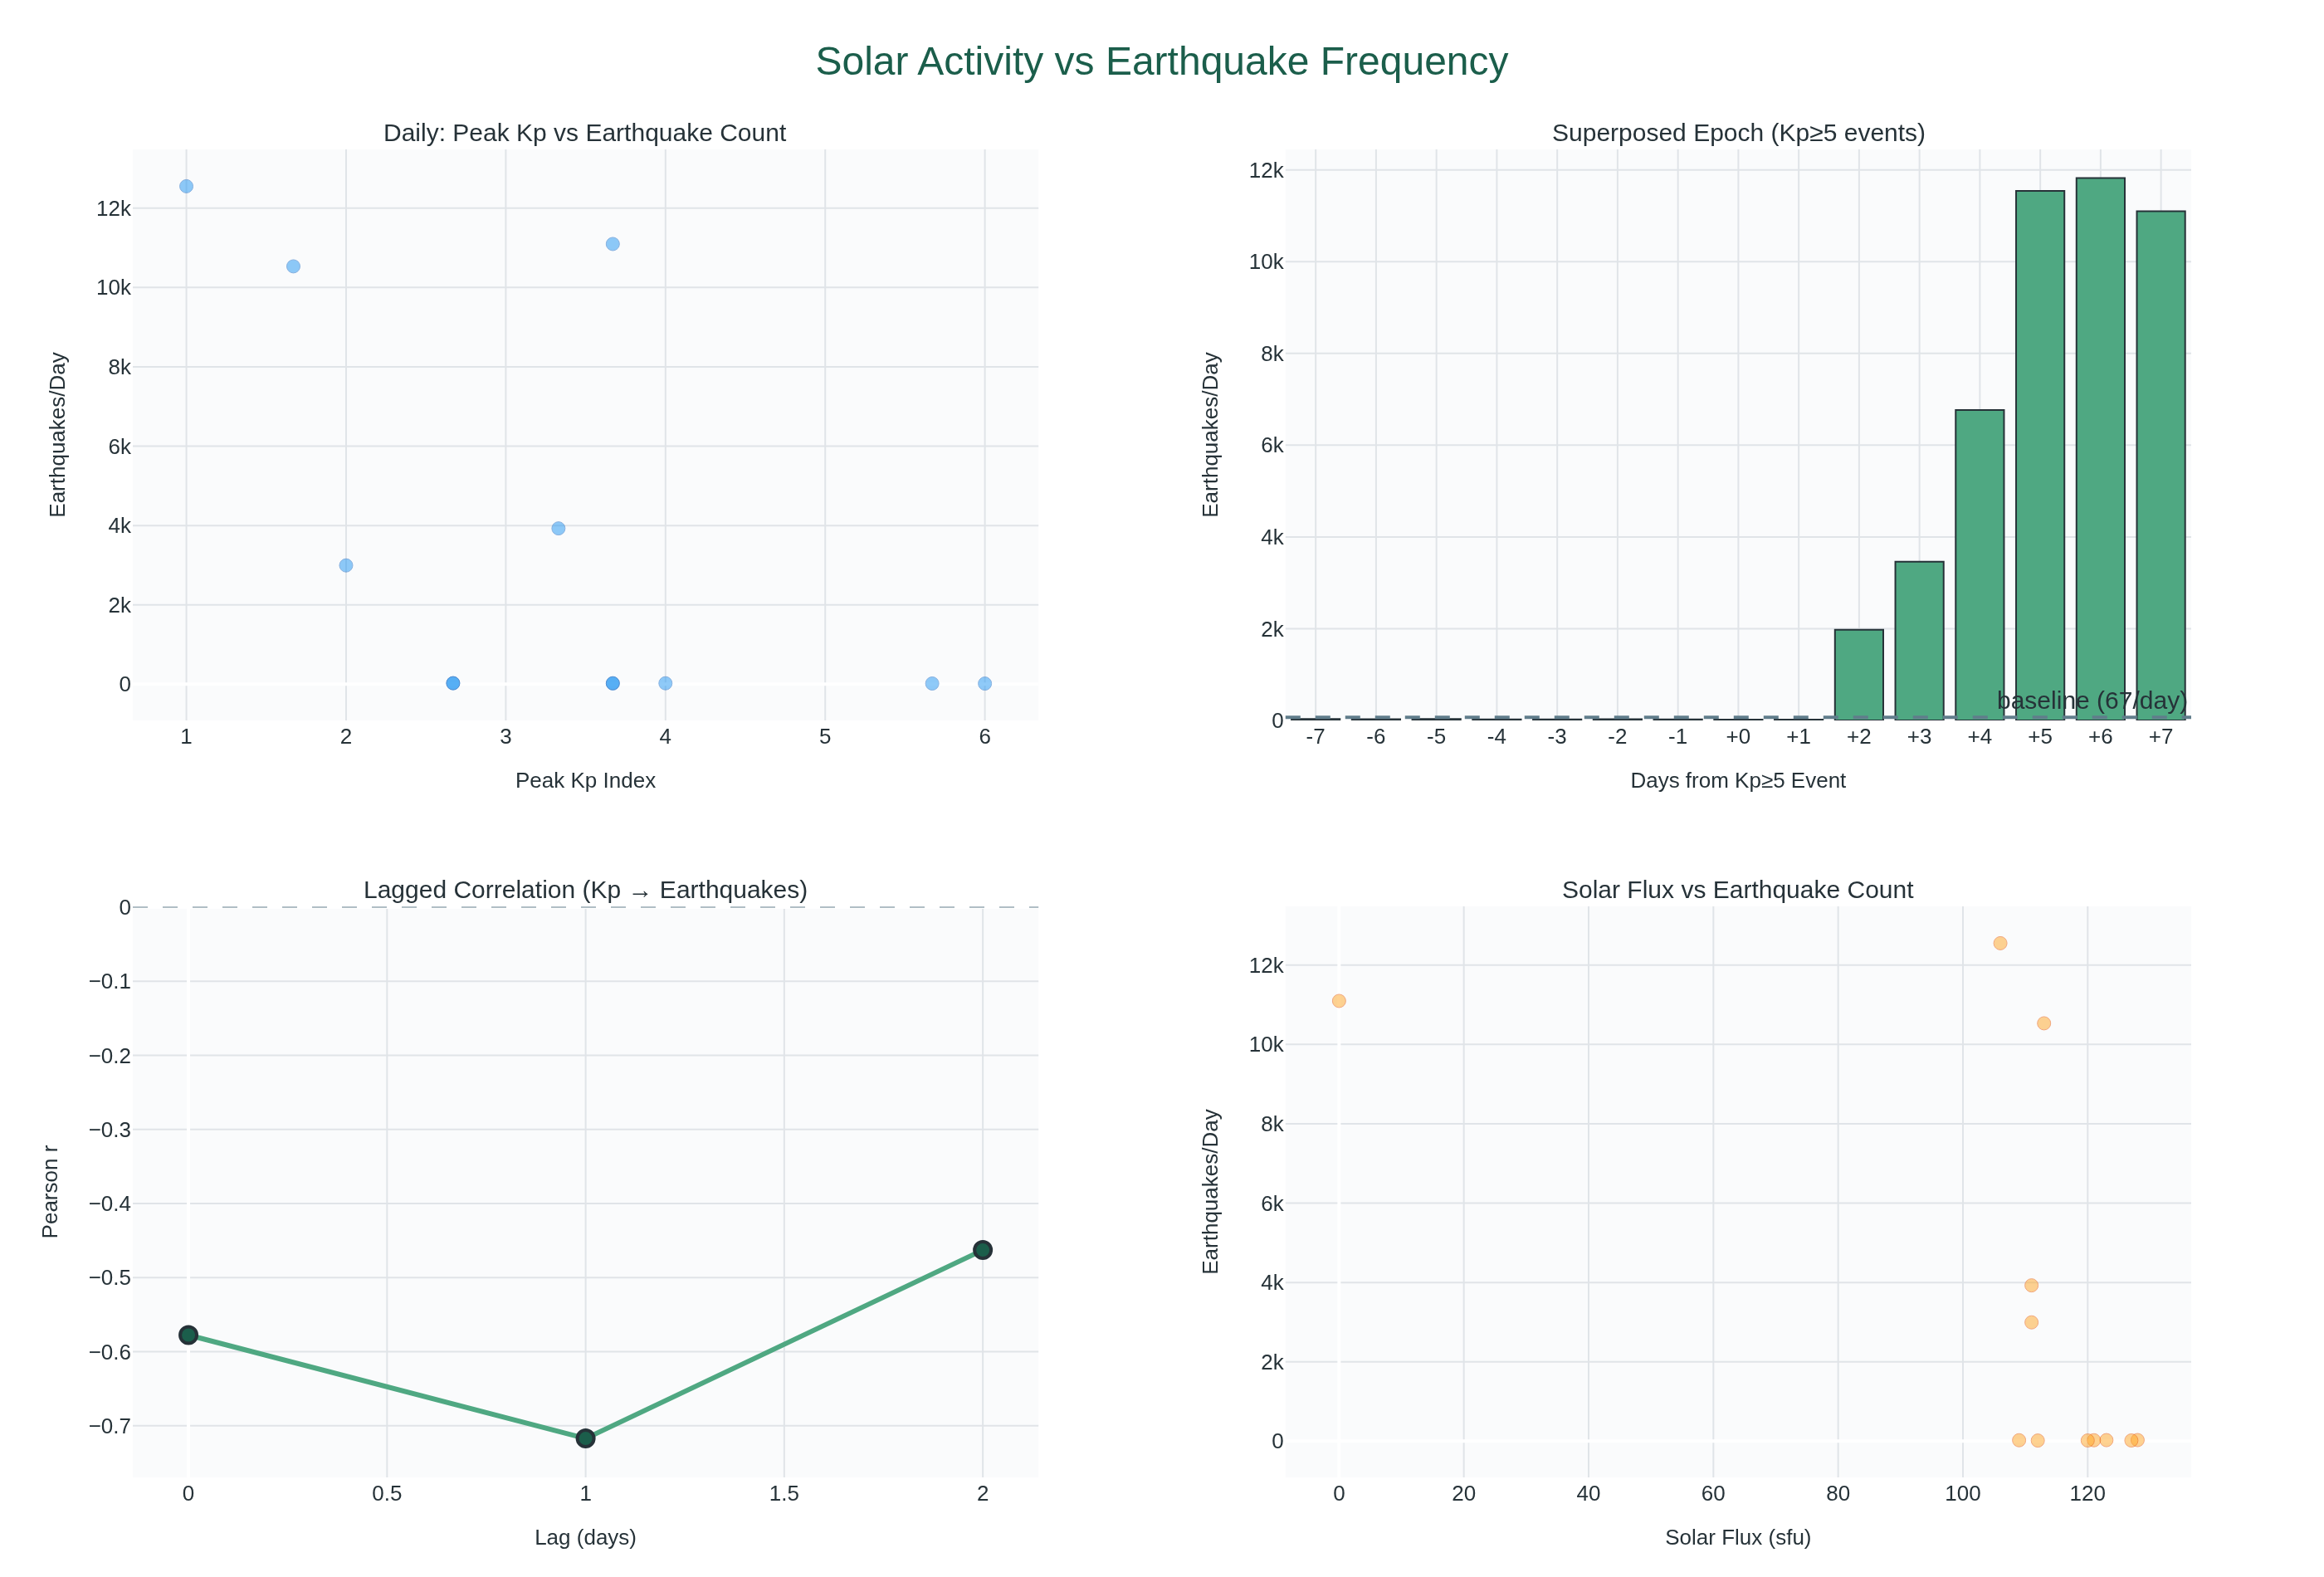Select the '3' tick on Peak Kp axis
The image size is (2324, 1577).
pyautogui.click(x=505, y=737)
